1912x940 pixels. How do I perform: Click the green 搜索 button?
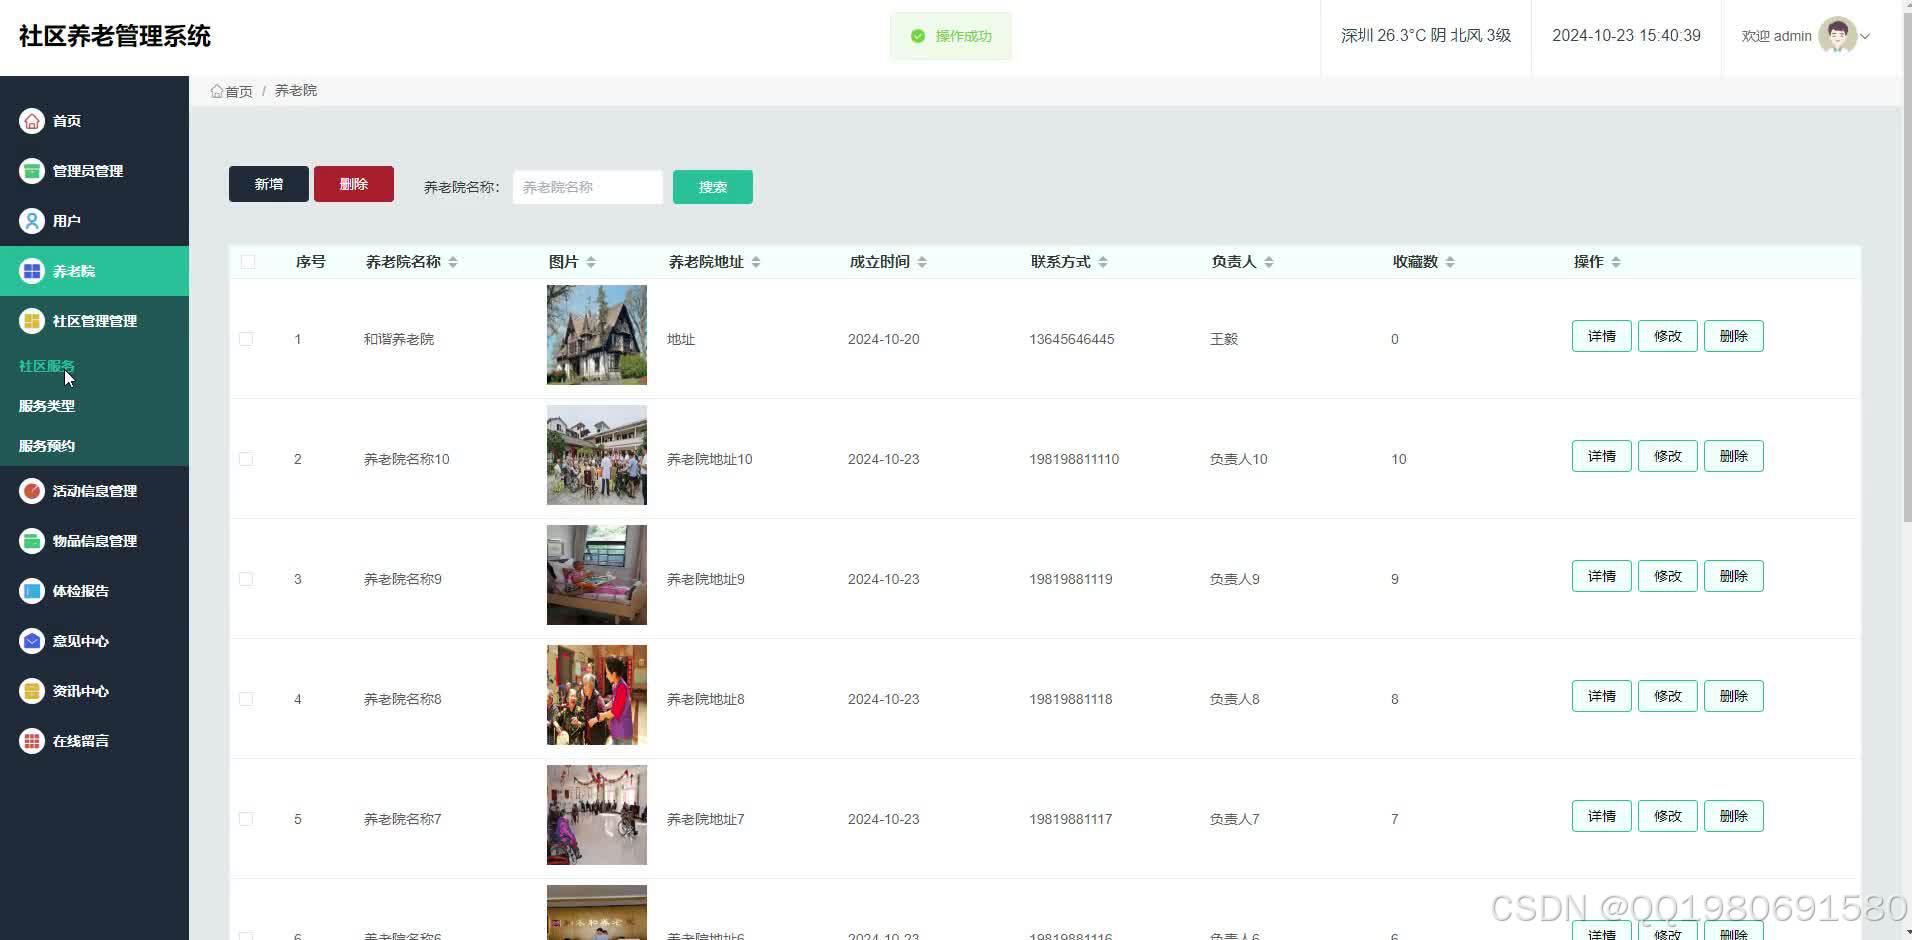coord(713,187)
